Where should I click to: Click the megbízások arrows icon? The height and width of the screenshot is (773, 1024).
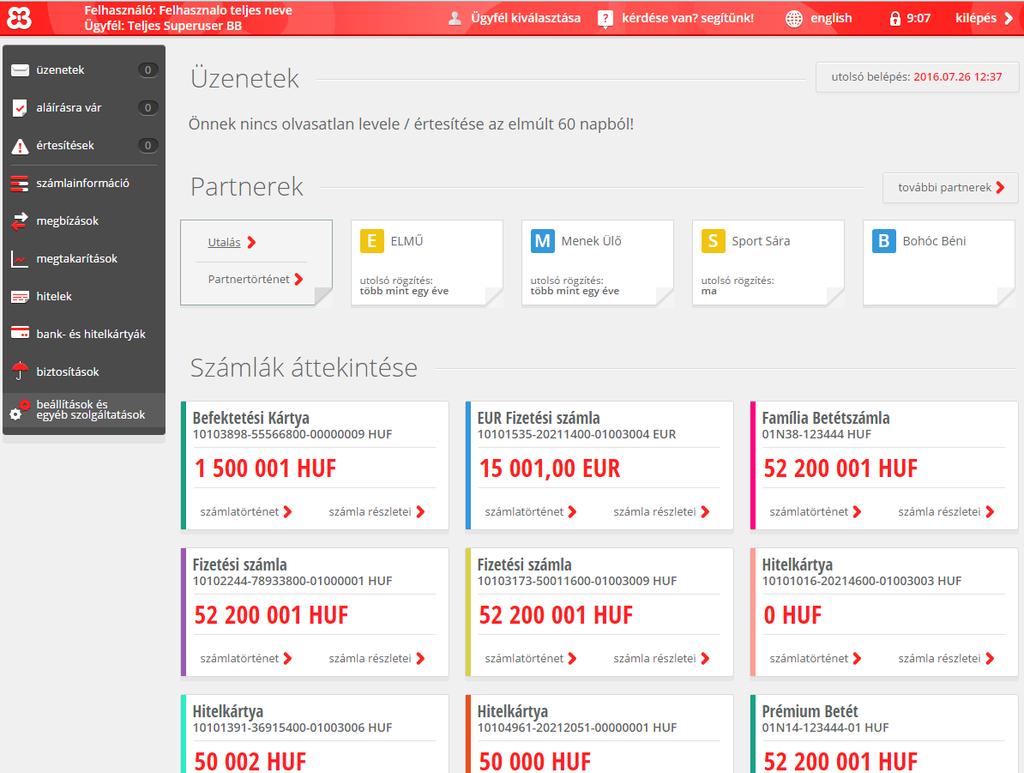point(20,221)
